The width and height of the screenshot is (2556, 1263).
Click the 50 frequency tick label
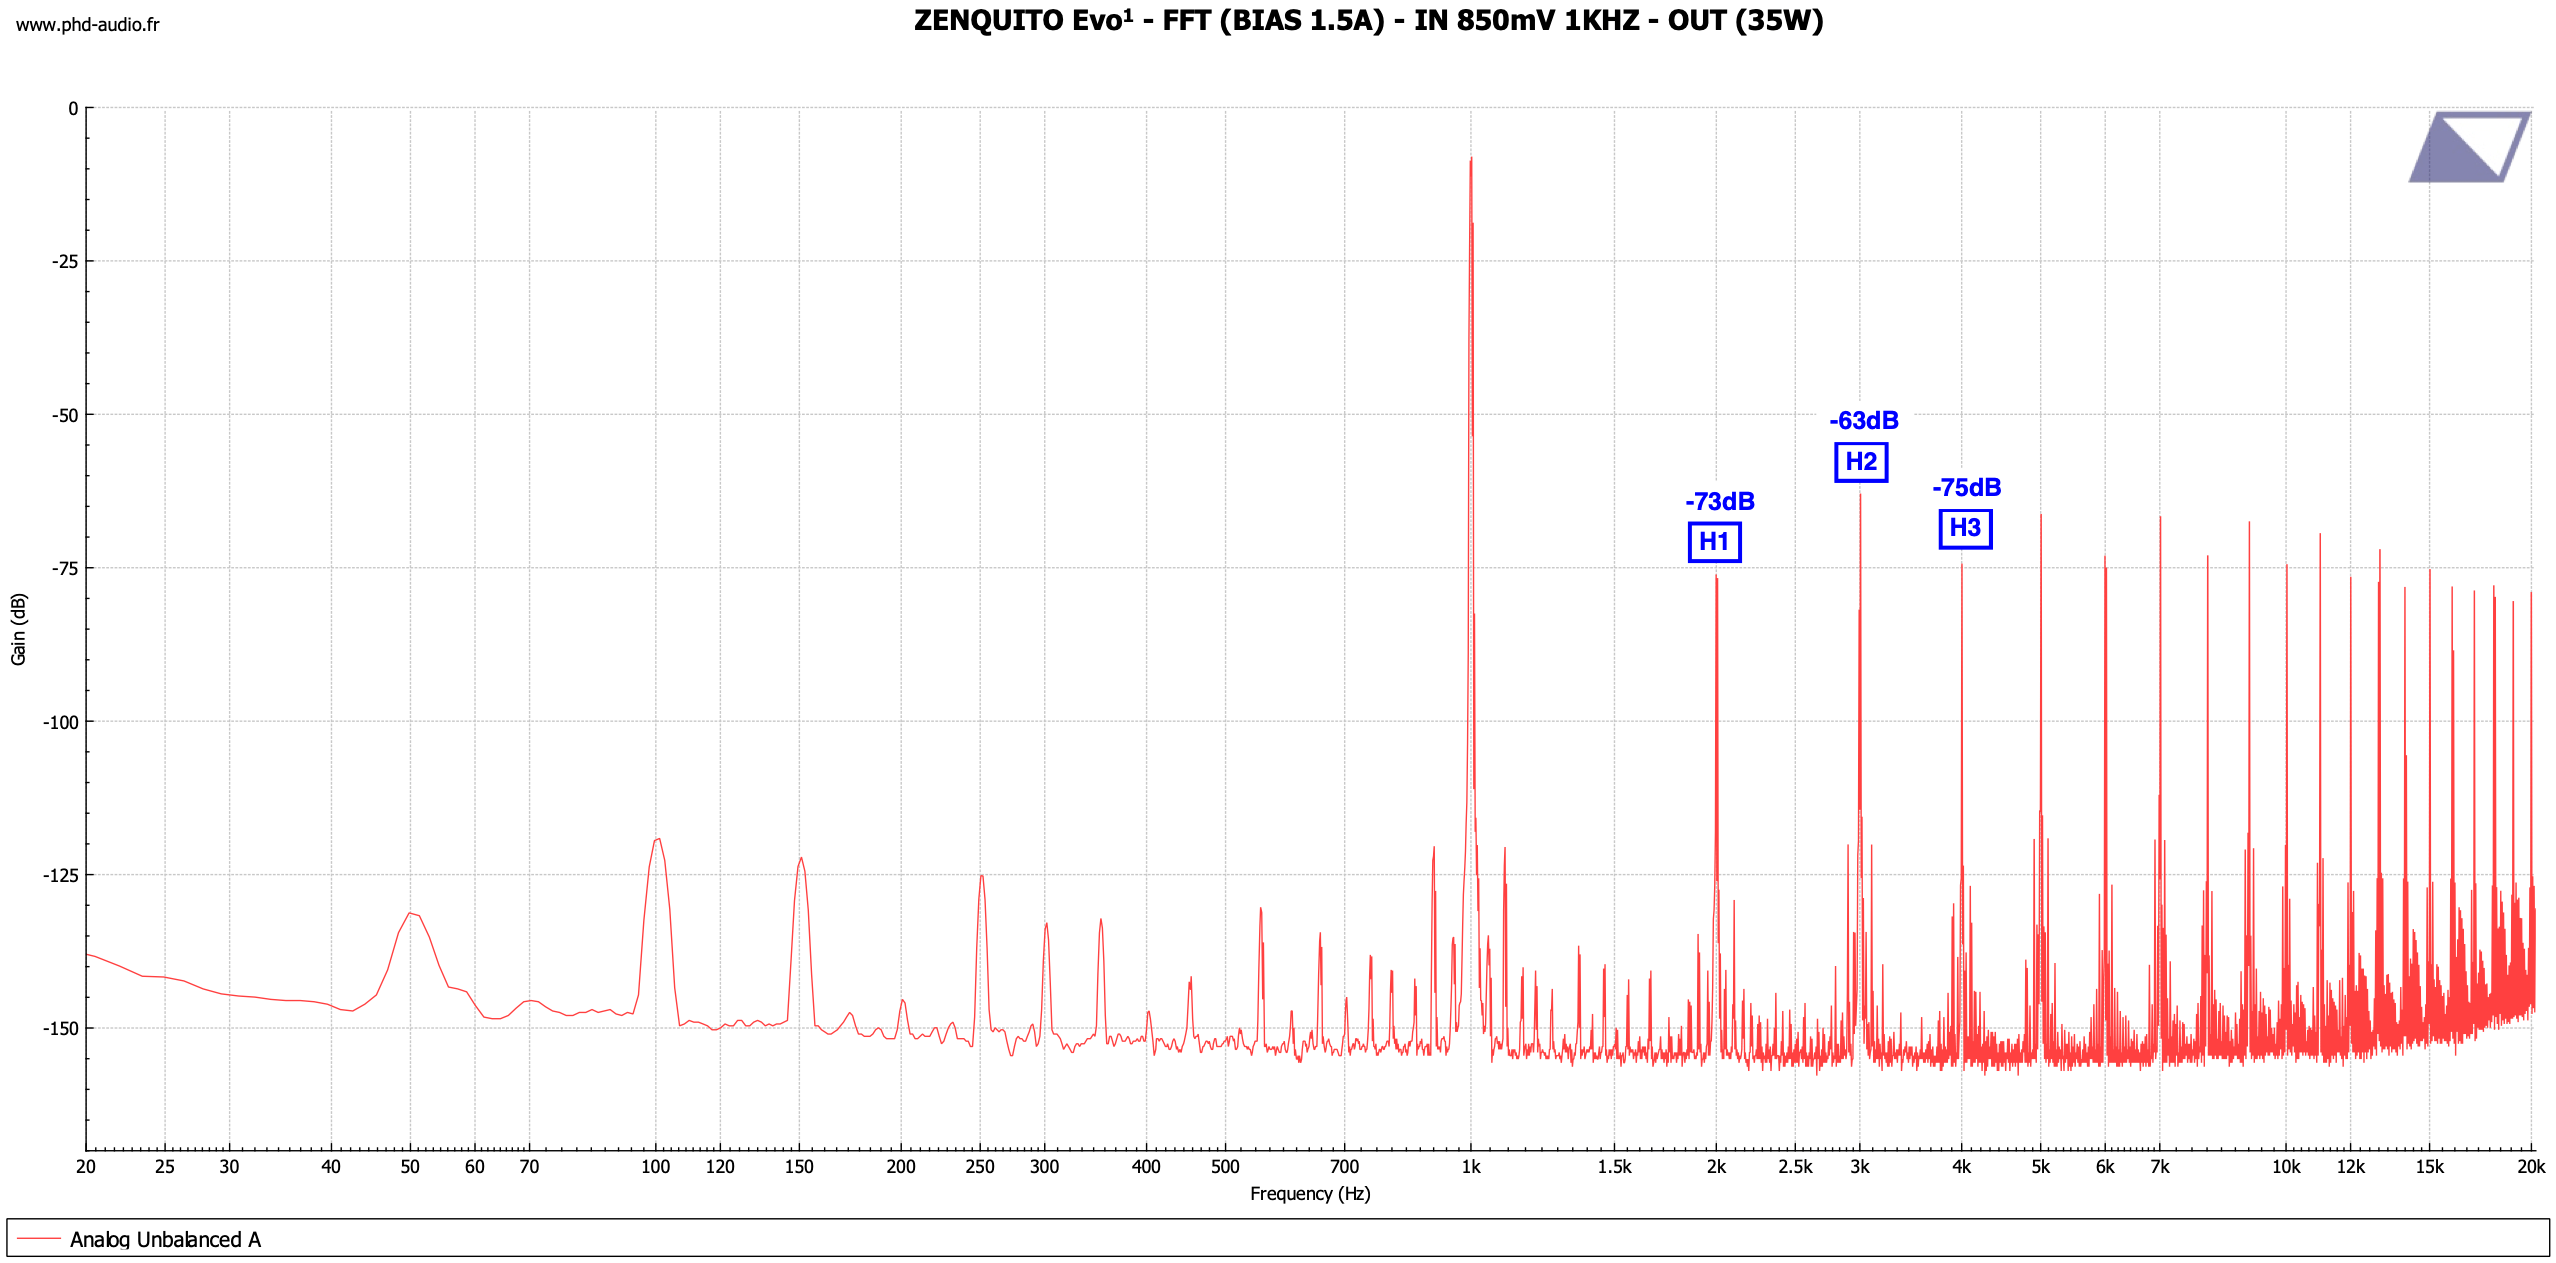[410, 1166]
